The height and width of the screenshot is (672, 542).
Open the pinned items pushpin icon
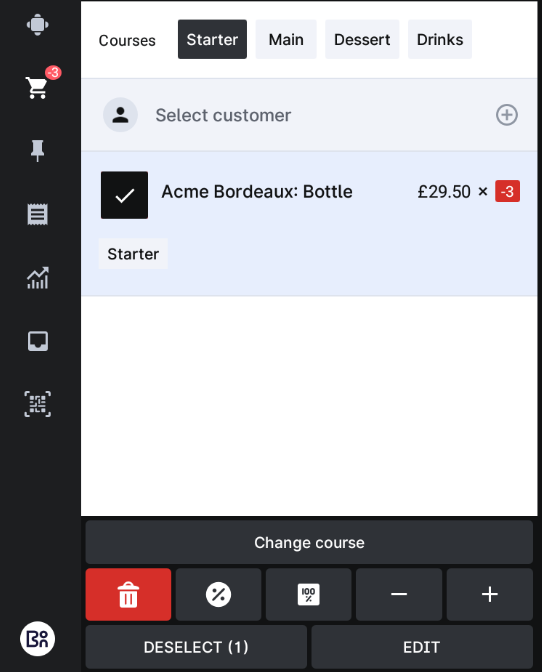[x=38, y=150]
